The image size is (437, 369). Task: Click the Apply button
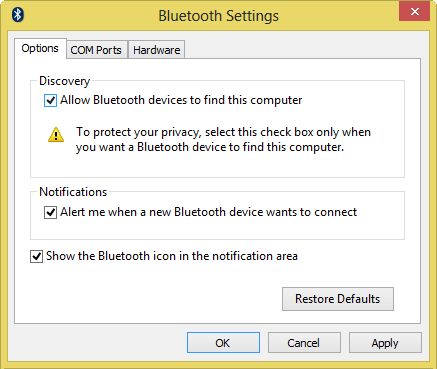(385, 343)
